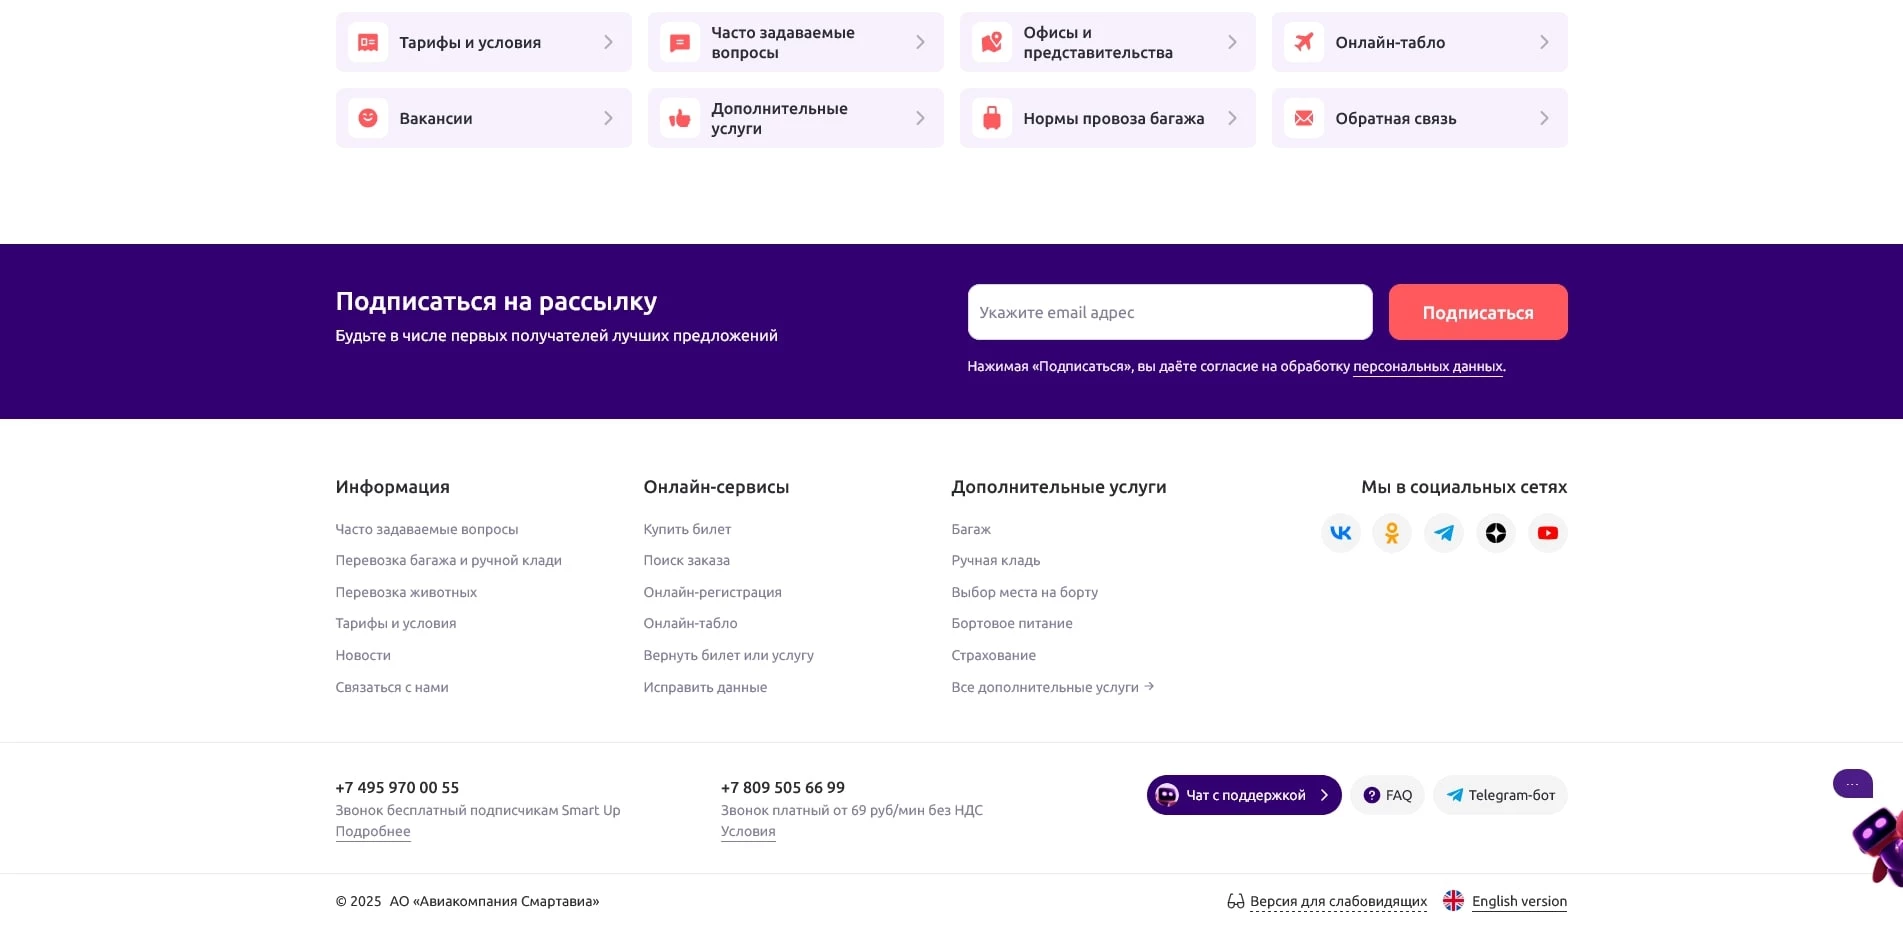Click the suitcase icon on Нормы провоза багажа
The height and width of the screenshot is (927, 1903).
pos(991,117)
